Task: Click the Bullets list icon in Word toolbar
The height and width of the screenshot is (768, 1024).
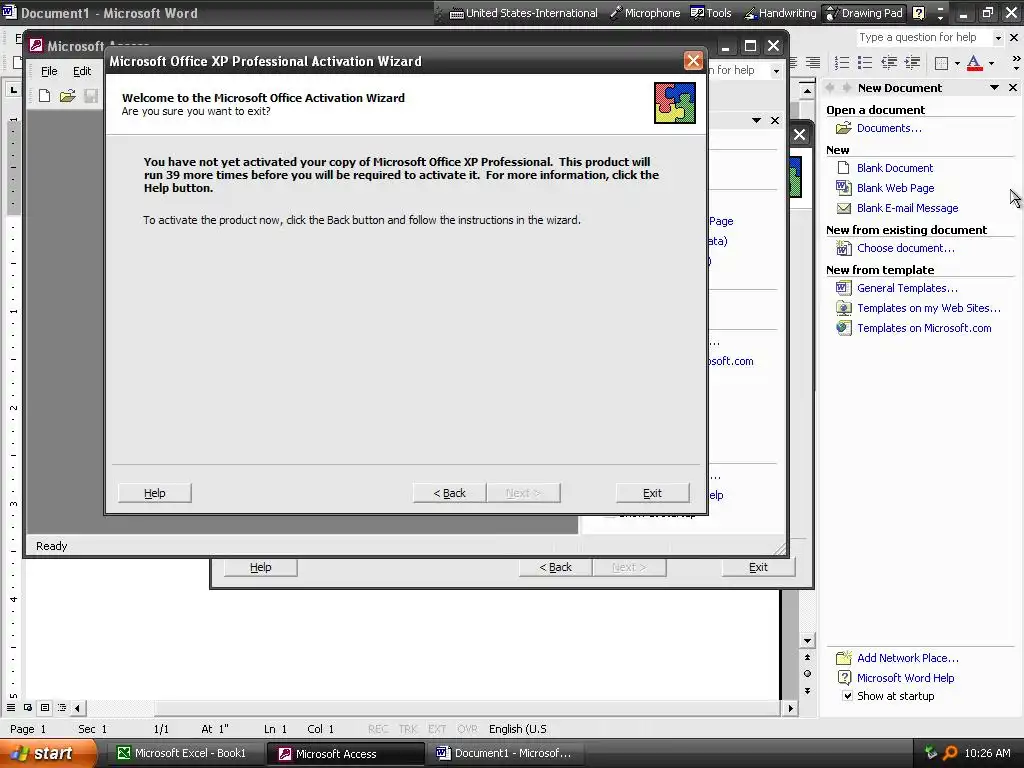Action: pos(865,63)
